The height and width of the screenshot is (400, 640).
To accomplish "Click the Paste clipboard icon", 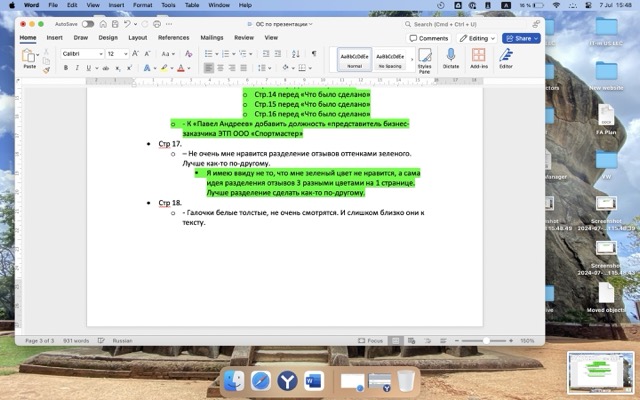I will (x=30, y=57).
